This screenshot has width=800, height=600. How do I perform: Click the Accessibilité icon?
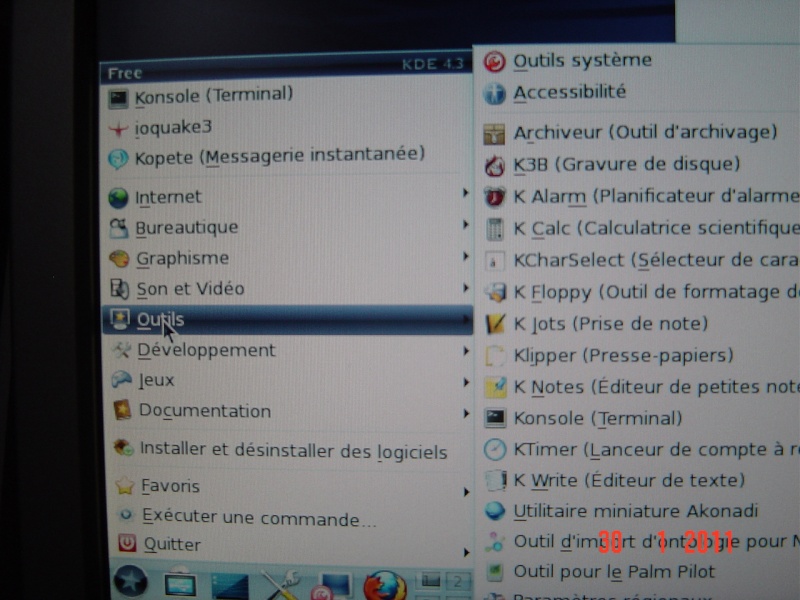point(494,94)
